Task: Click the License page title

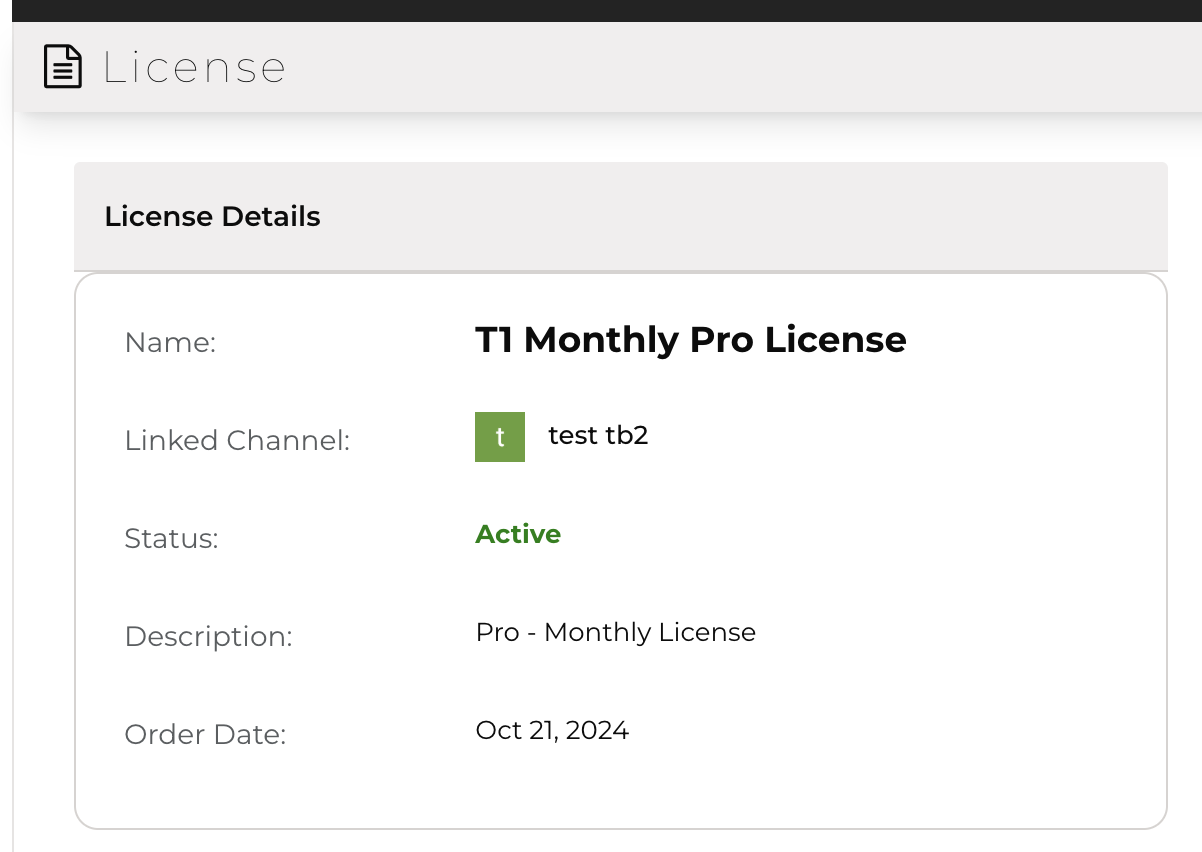Action: (x=194, y=68)
